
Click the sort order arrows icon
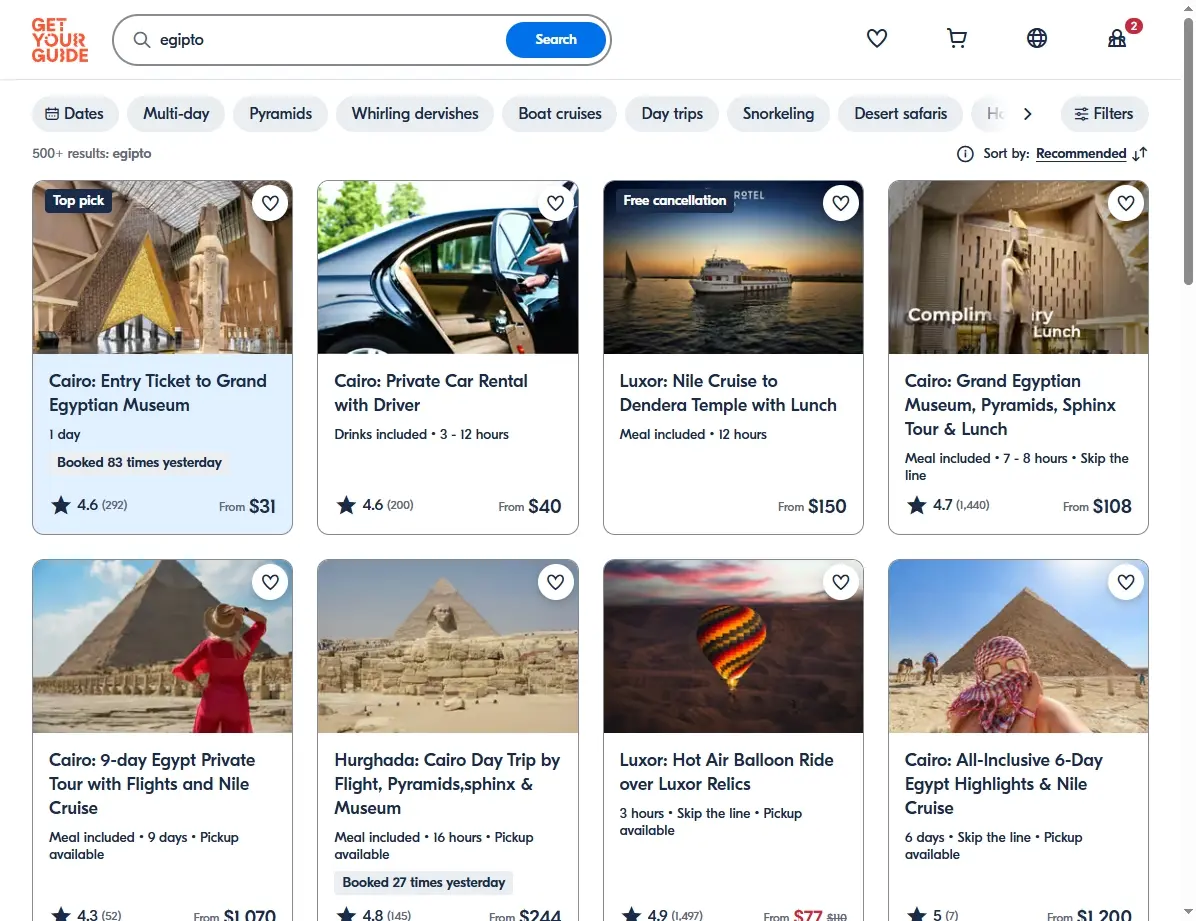pos(1140,154)
